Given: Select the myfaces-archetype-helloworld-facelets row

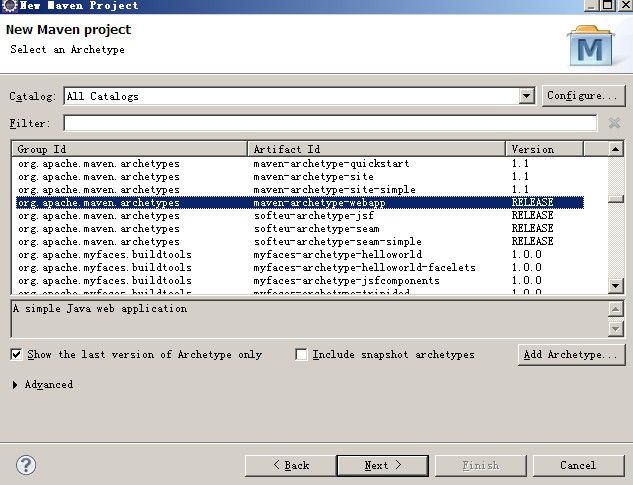Looking at the screenshot, I should tap(300, 267).
